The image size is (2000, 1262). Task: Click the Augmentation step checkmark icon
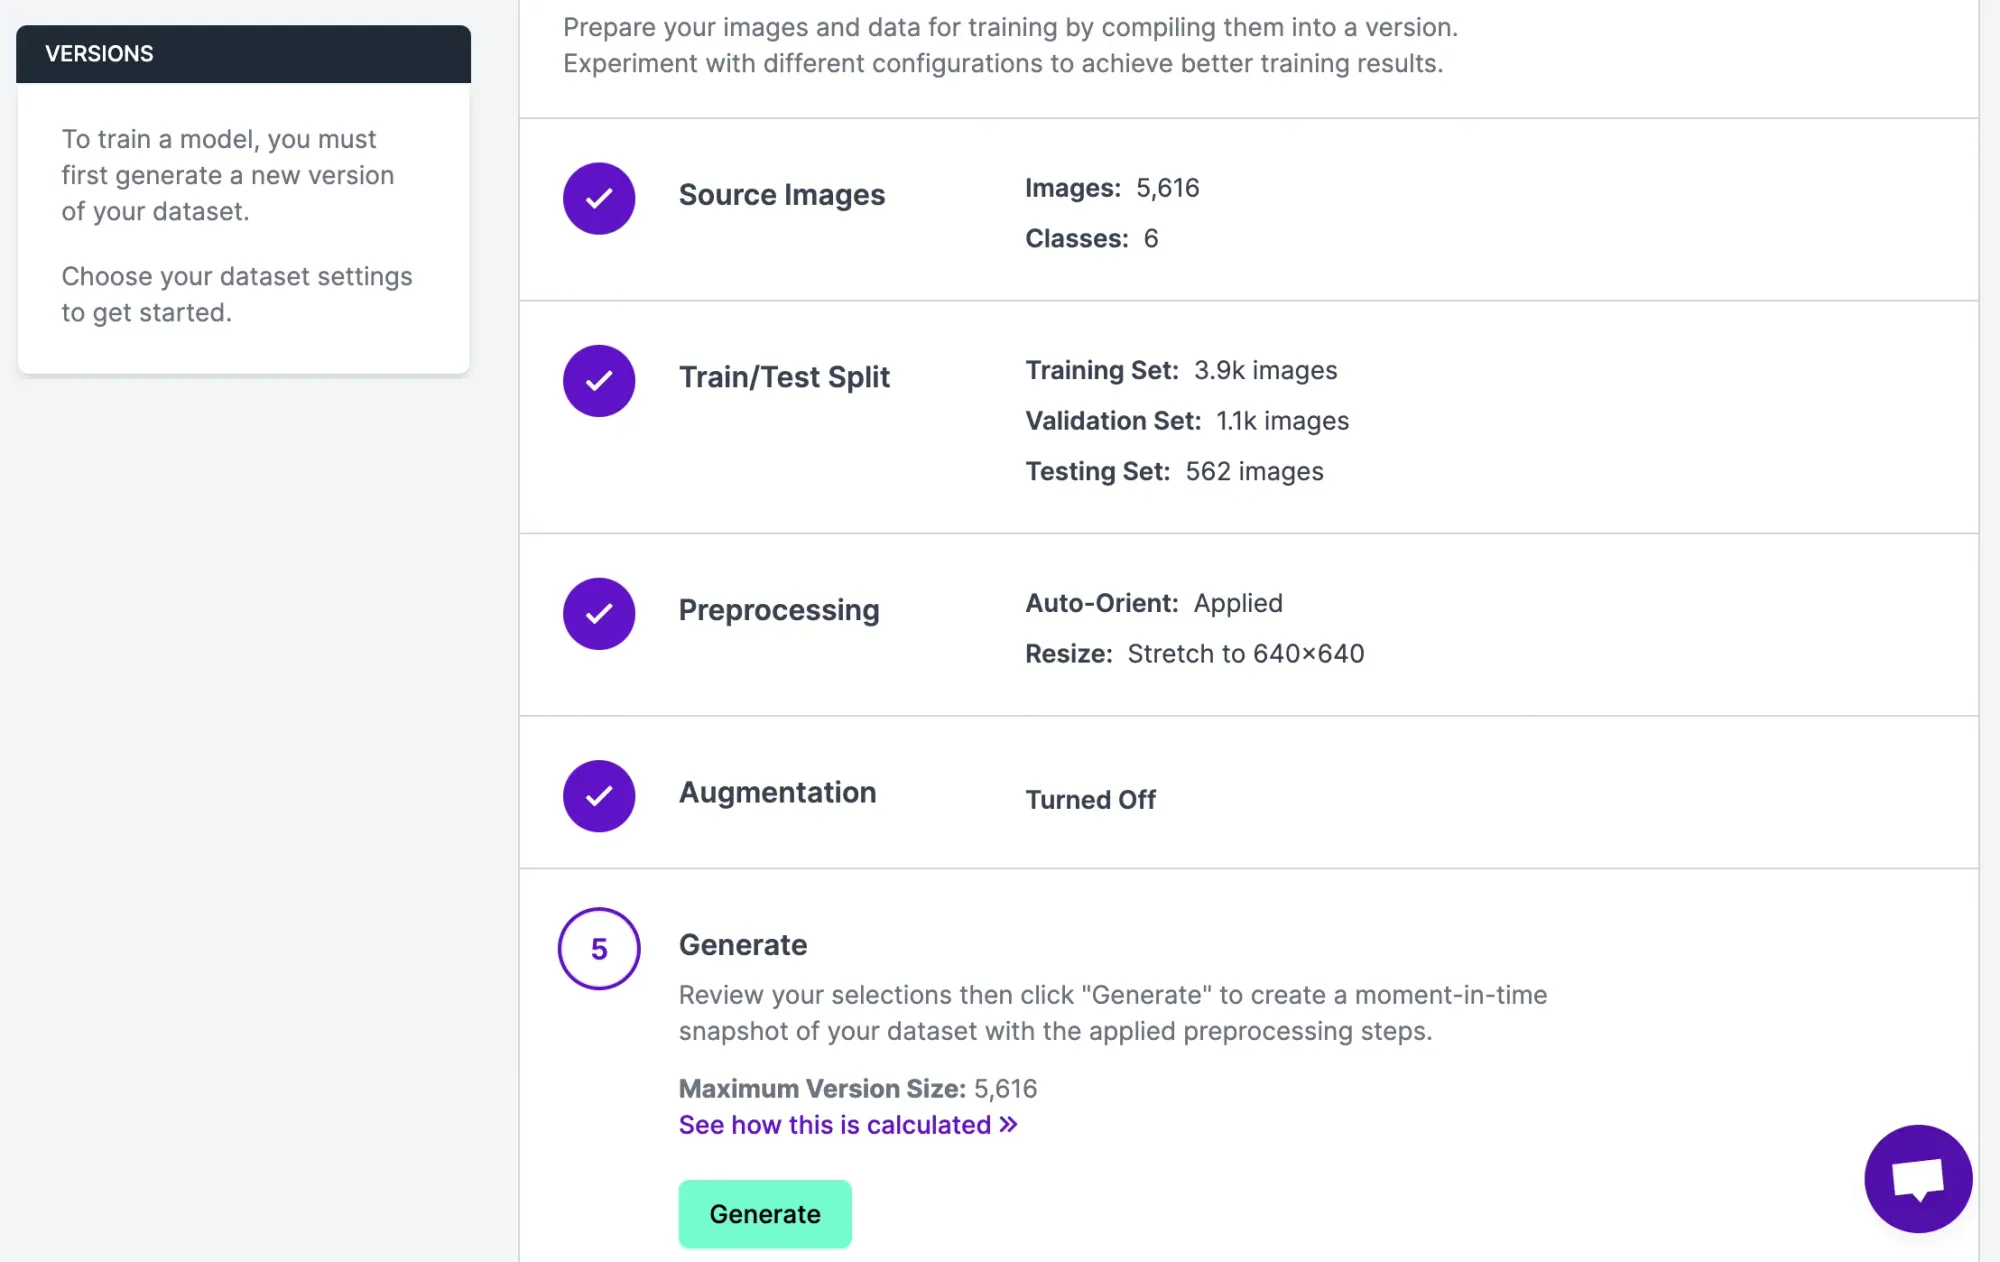598,796
